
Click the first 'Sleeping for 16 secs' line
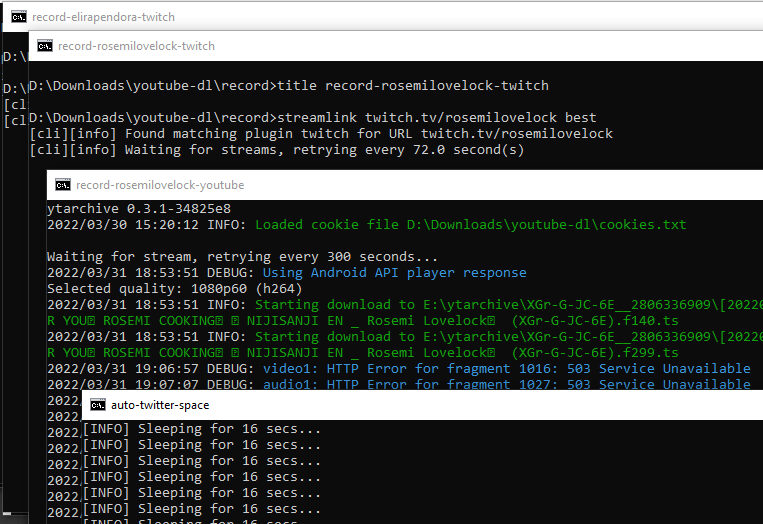coord(202,429)
